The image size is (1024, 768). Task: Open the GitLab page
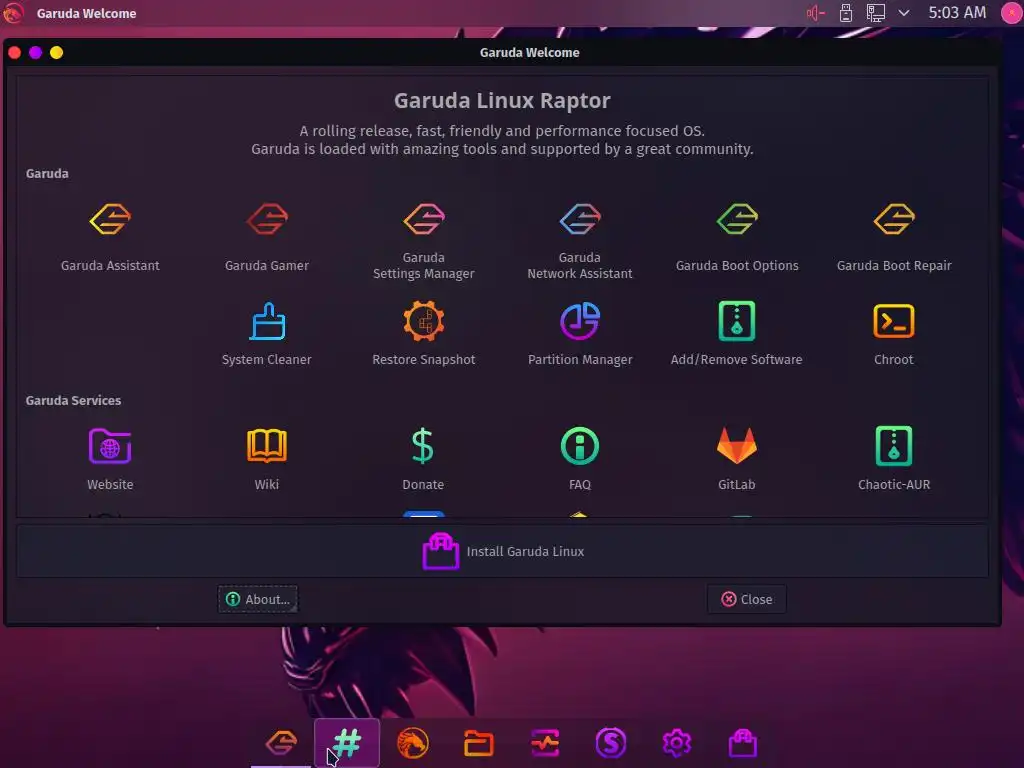pos(737,458)
